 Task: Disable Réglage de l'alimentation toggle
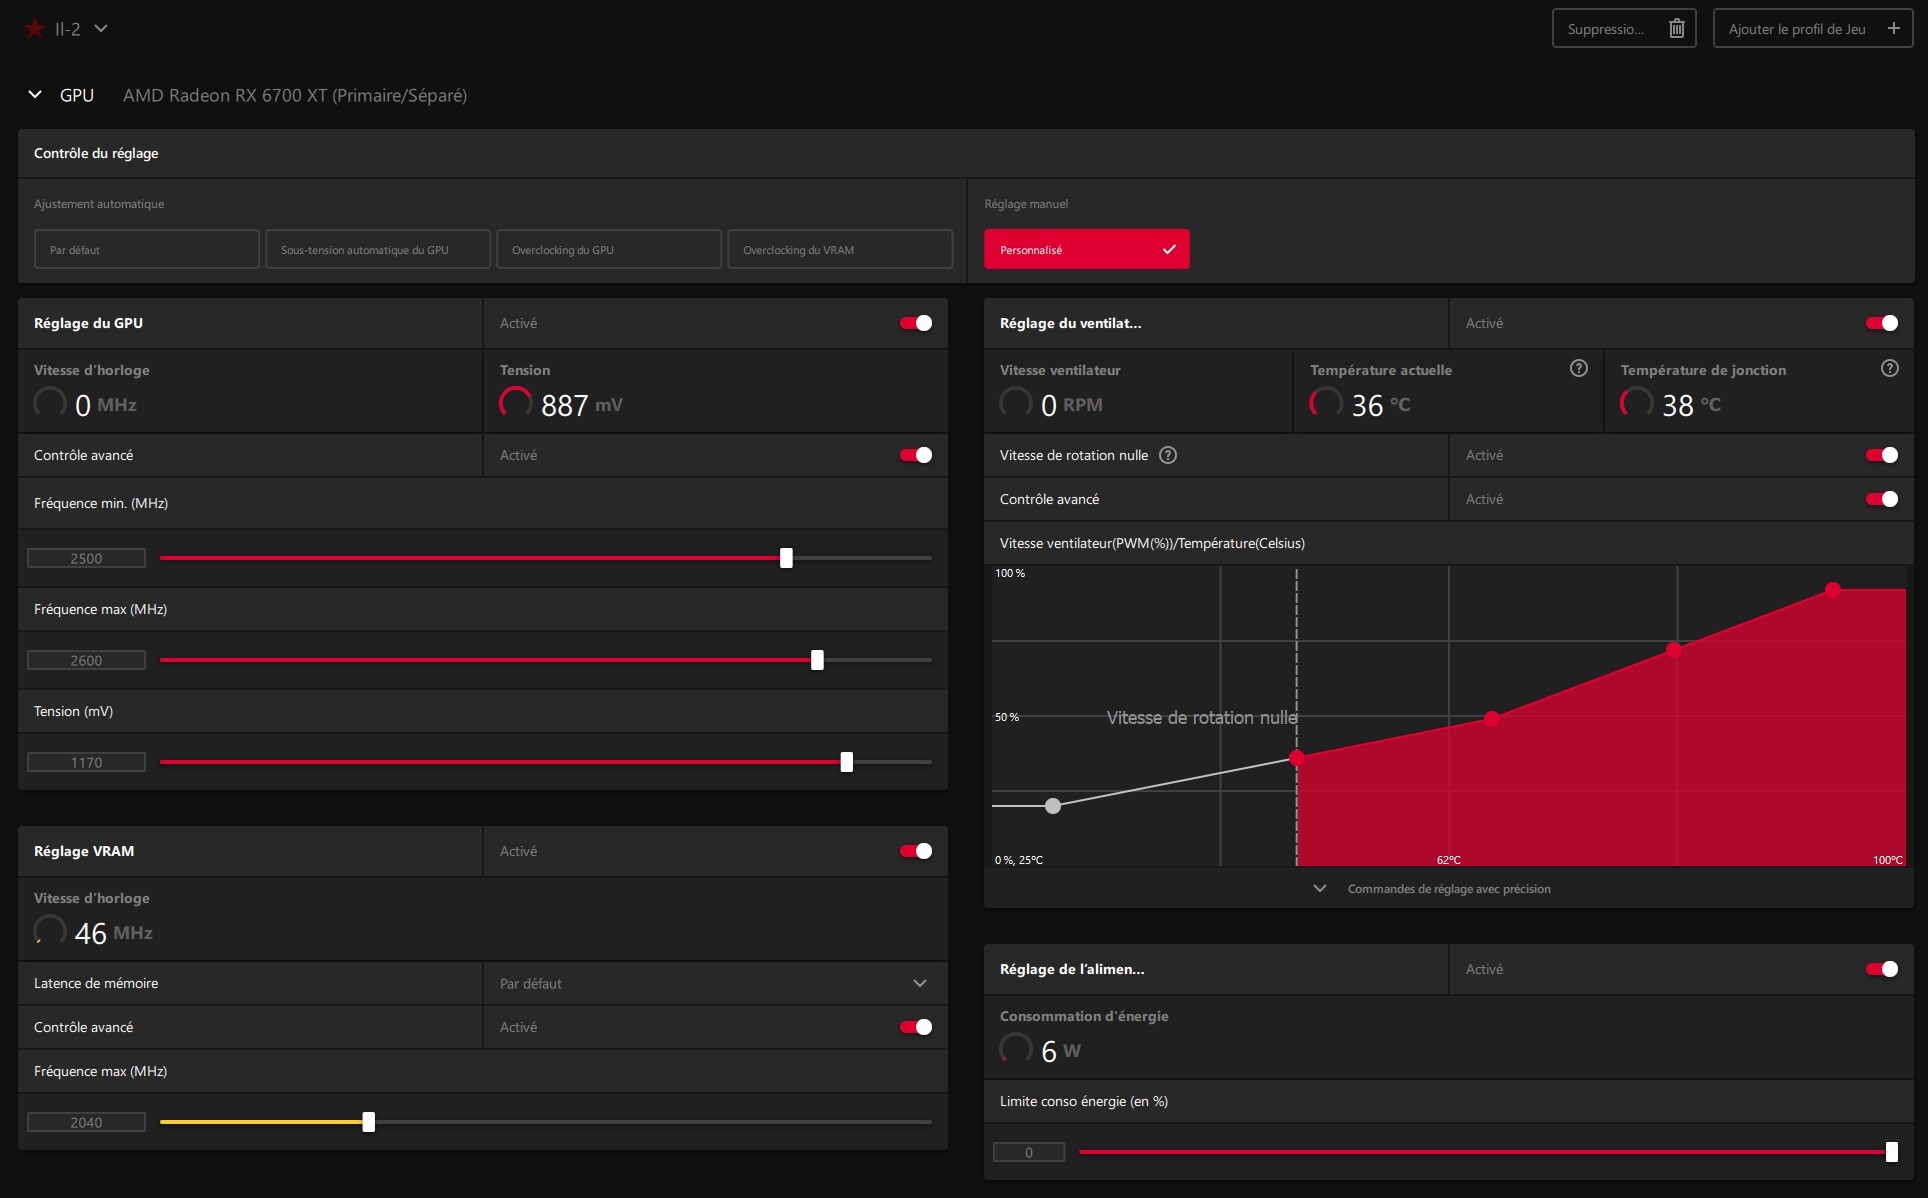point(1881,969)
